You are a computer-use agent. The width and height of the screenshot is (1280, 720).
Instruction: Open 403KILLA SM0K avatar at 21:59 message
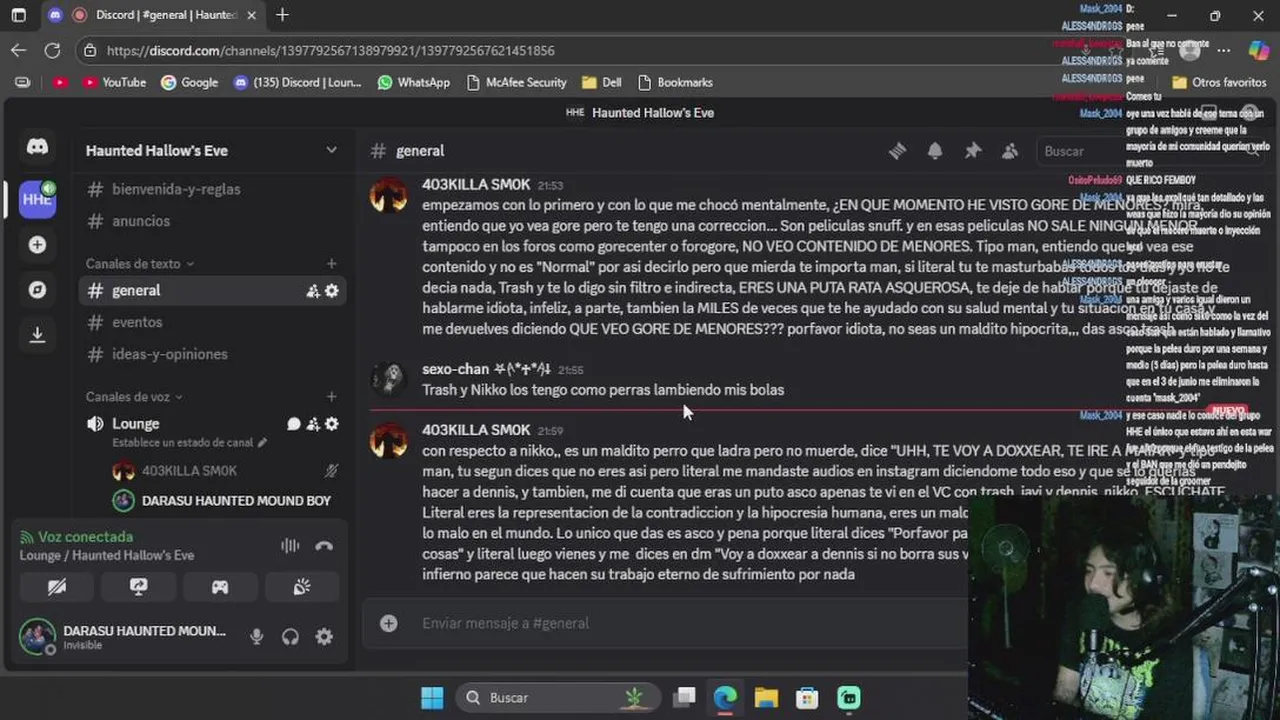pos(388,440)
